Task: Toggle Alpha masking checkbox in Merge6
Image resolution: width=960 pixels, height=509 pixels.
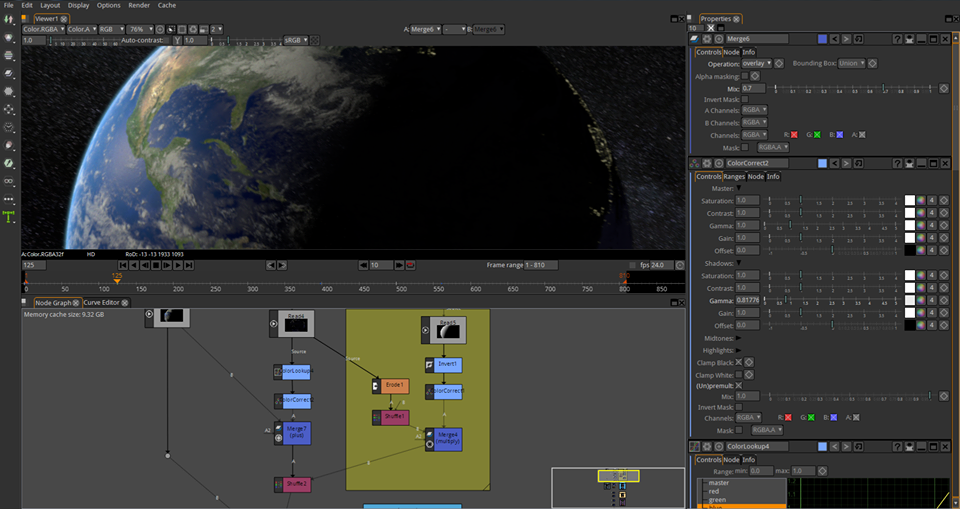Action: [x=744, y=76]
